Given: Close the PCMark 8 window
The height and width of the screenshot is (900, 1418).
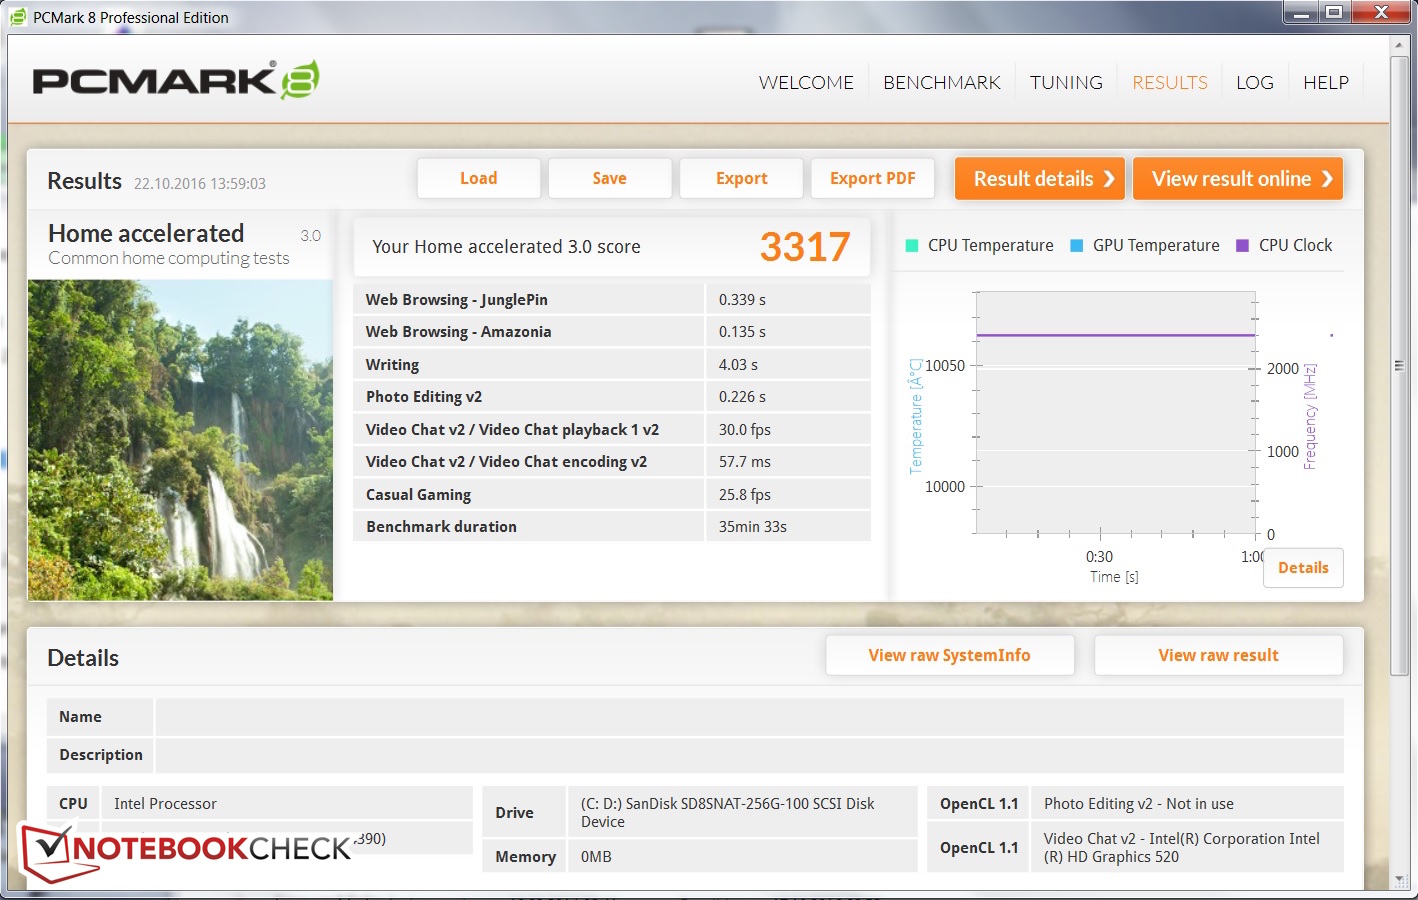Looking at the screenshot, I should point(1381,13).
